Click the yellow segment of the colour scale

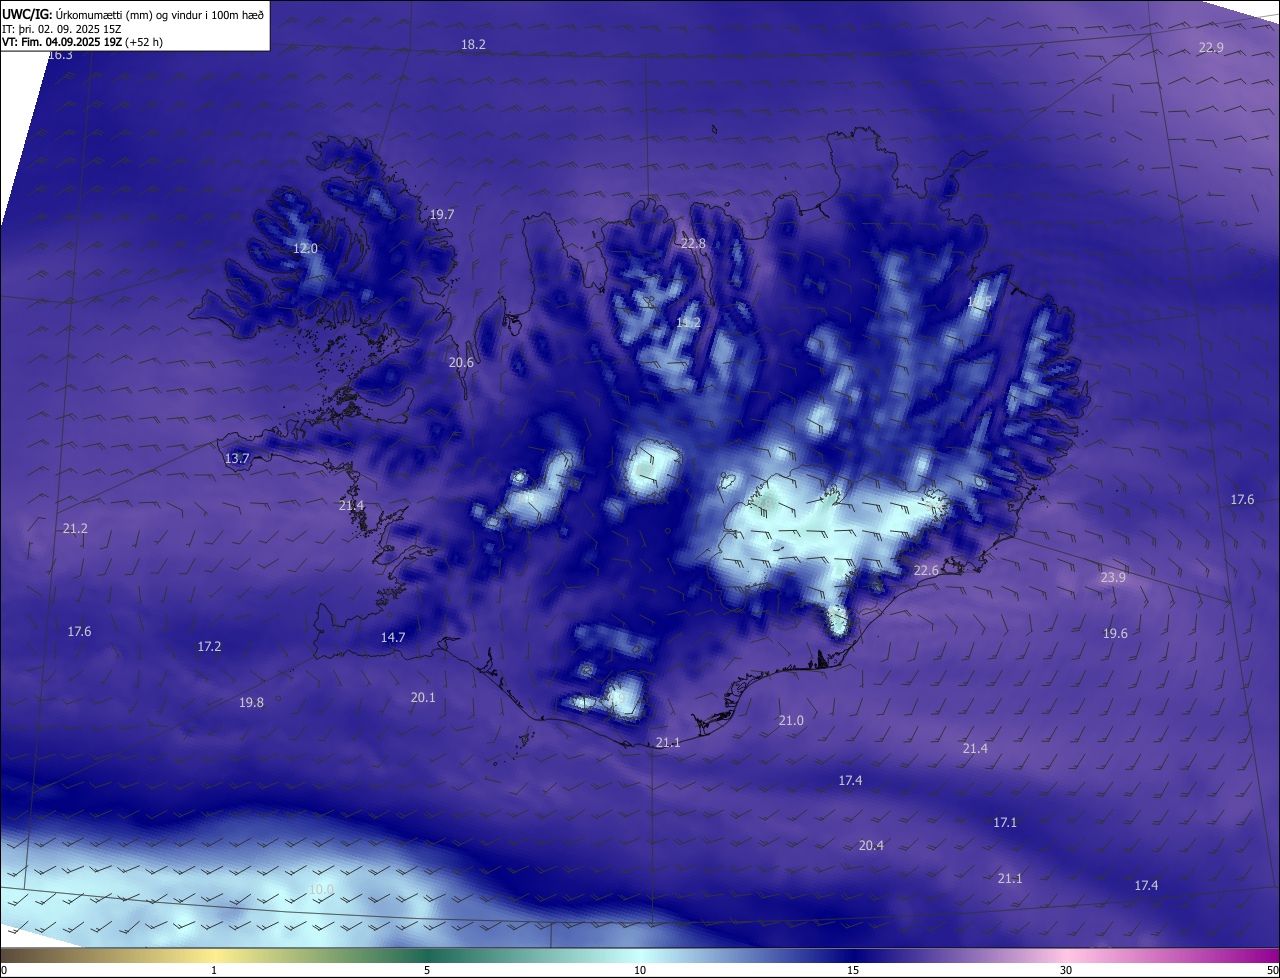[214, 956]
